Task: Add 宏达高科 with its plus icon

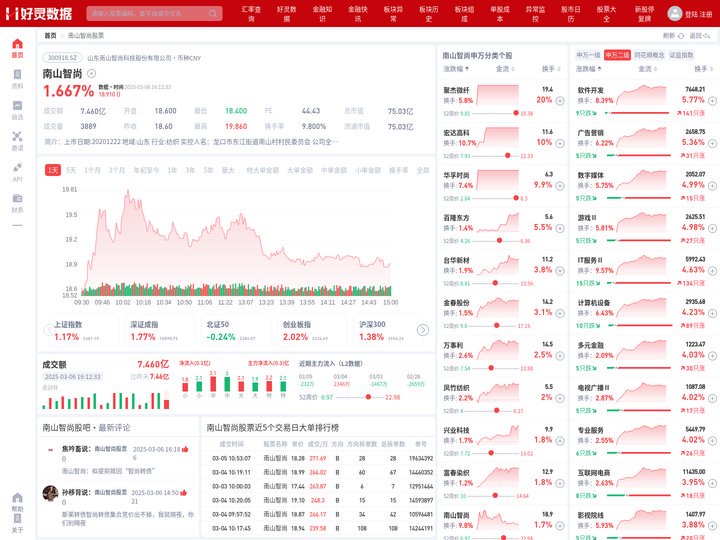Action: (560, 143)
